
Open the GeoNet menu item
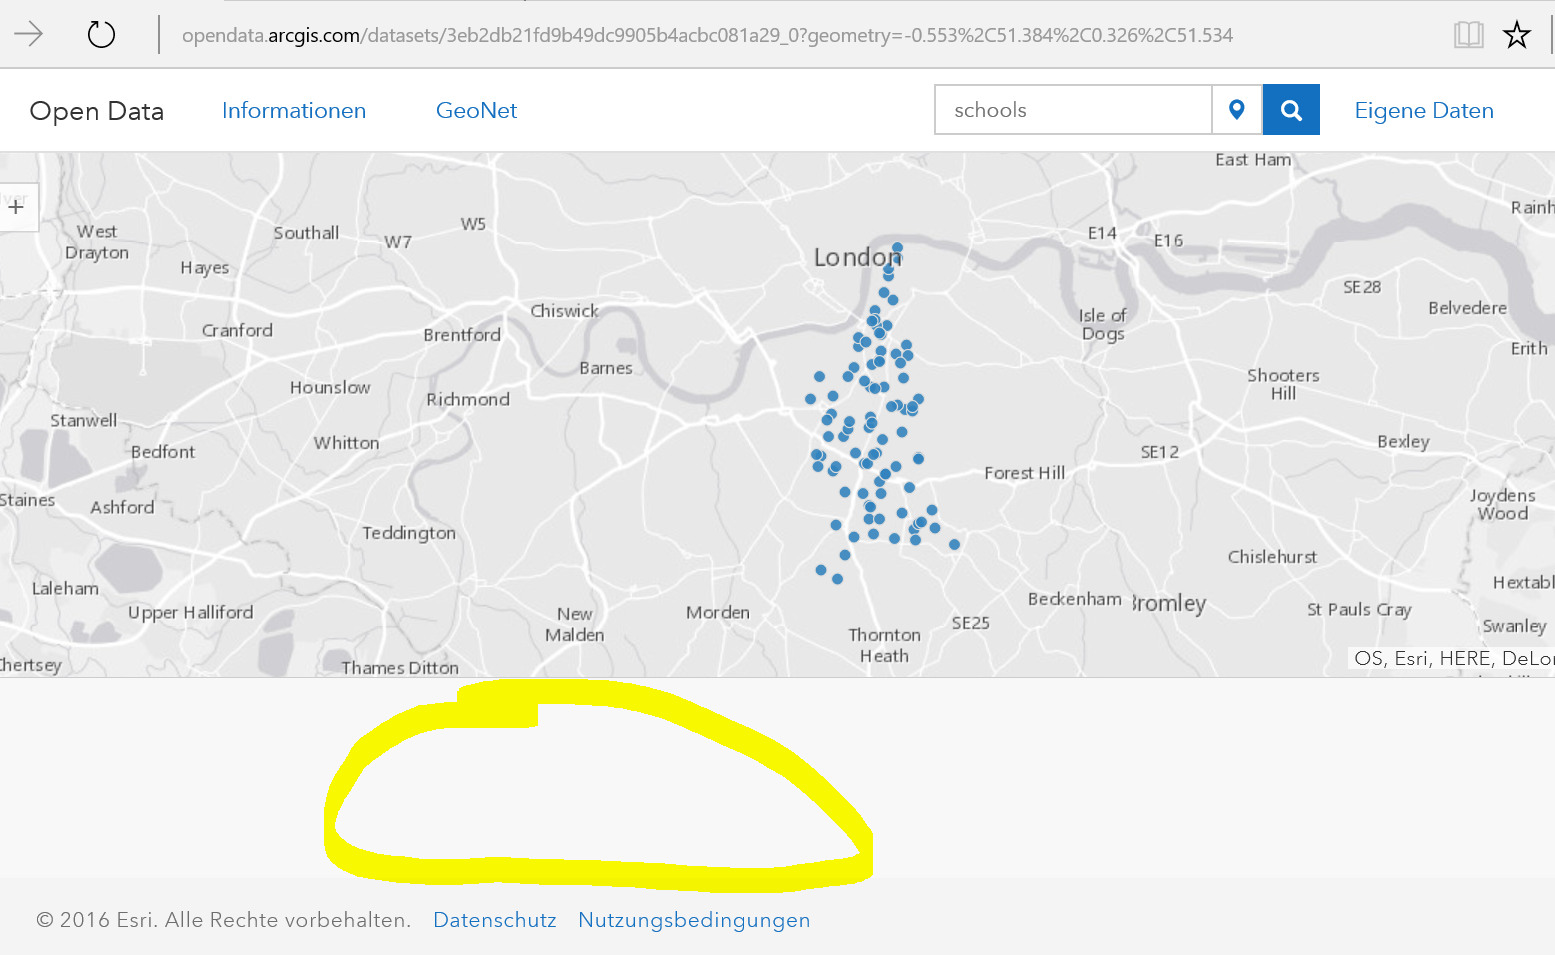click(476, 111)
